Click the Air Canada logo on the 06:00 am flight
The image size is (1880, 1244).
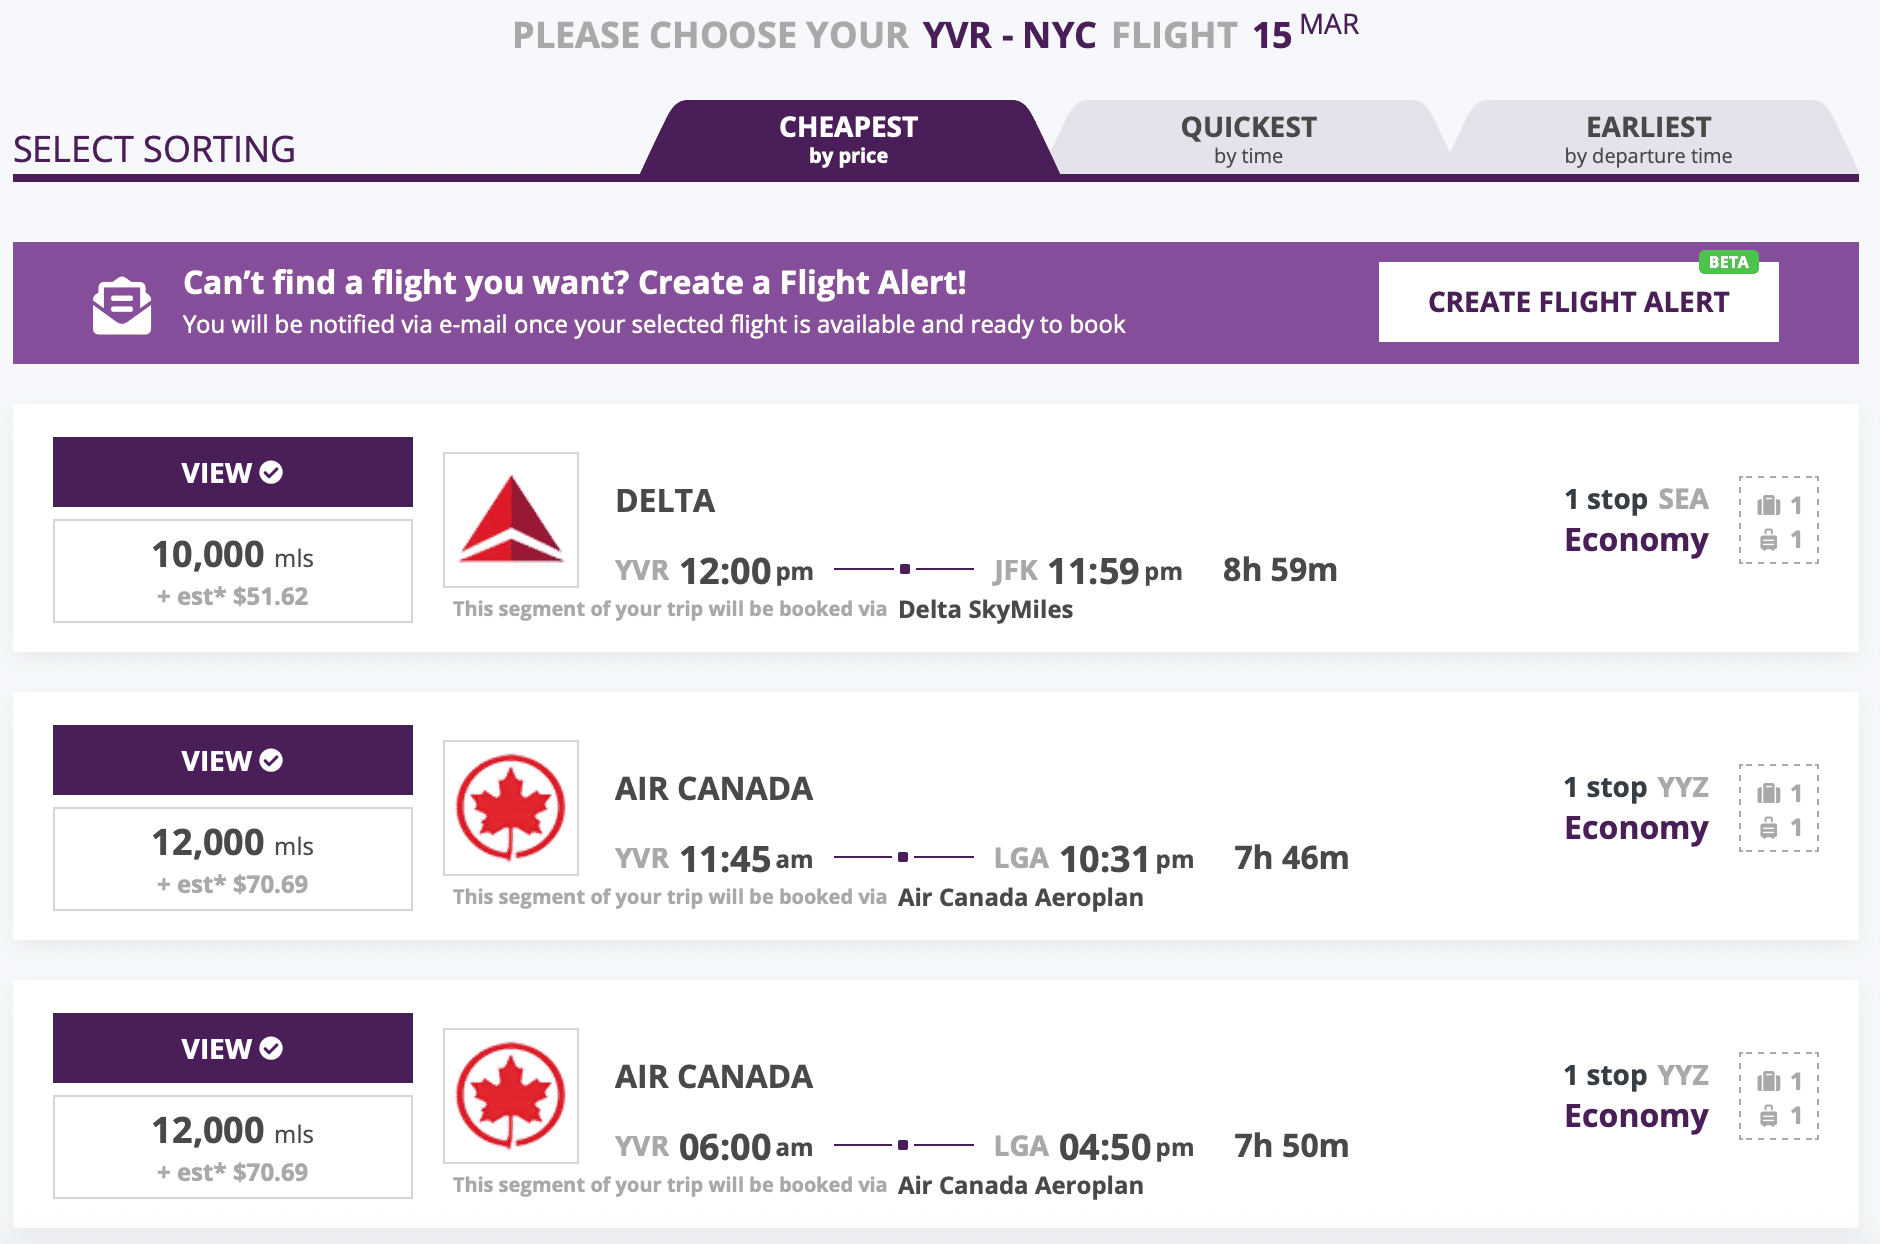coord(511,1095)
